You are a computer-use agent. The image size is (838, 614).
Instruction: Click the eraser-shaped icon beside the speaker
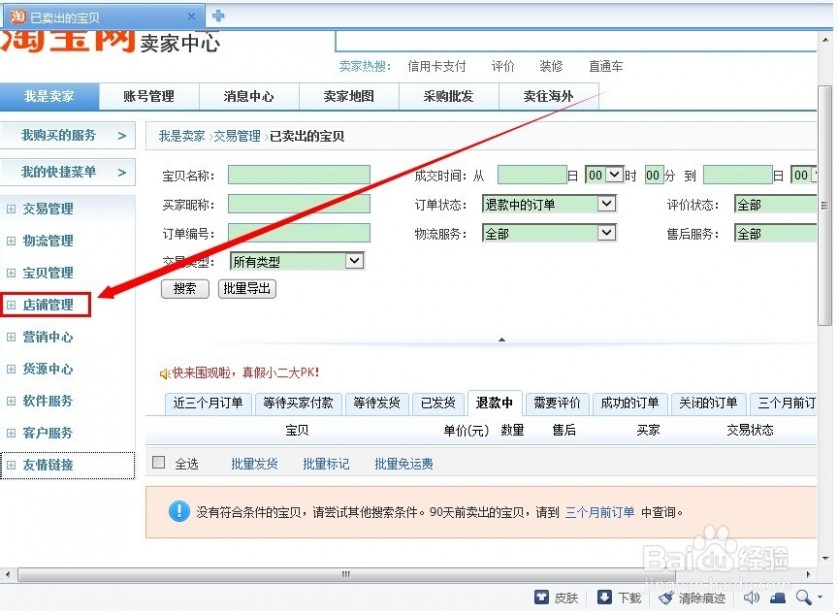point(777,597)
